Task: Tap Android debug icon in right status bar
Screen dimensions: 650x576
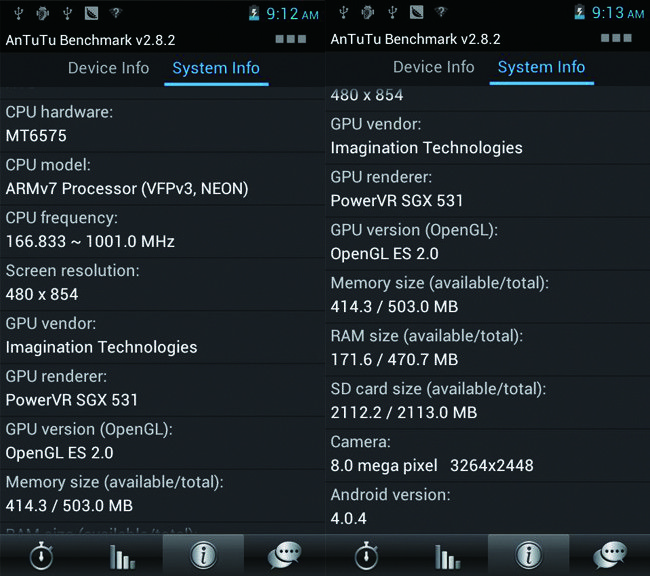Action: (367, 12)
